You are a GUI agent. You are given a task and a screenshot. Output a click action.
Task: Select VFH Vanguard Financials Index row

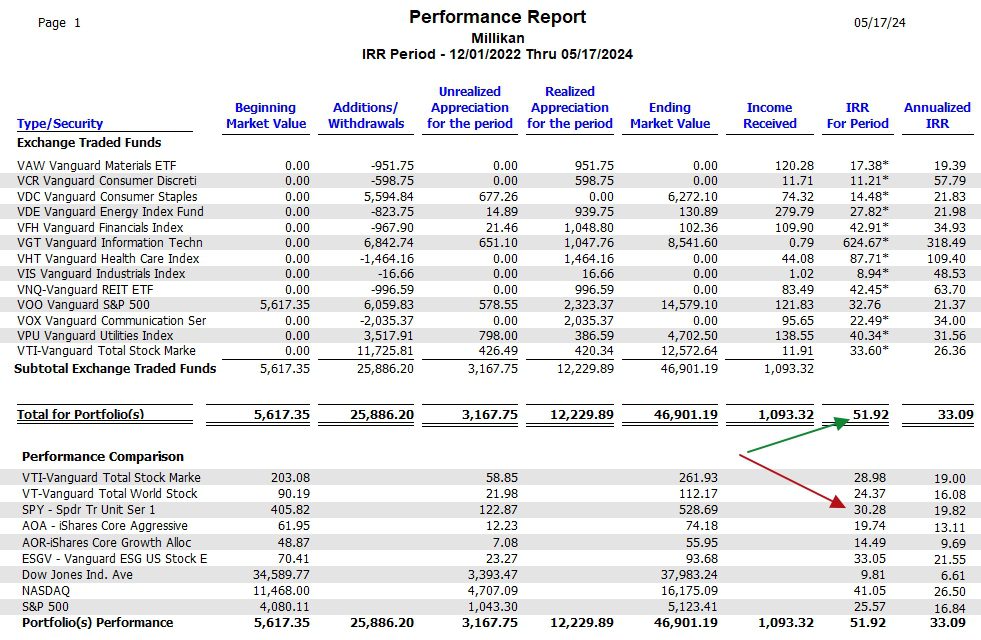[490, 227]
